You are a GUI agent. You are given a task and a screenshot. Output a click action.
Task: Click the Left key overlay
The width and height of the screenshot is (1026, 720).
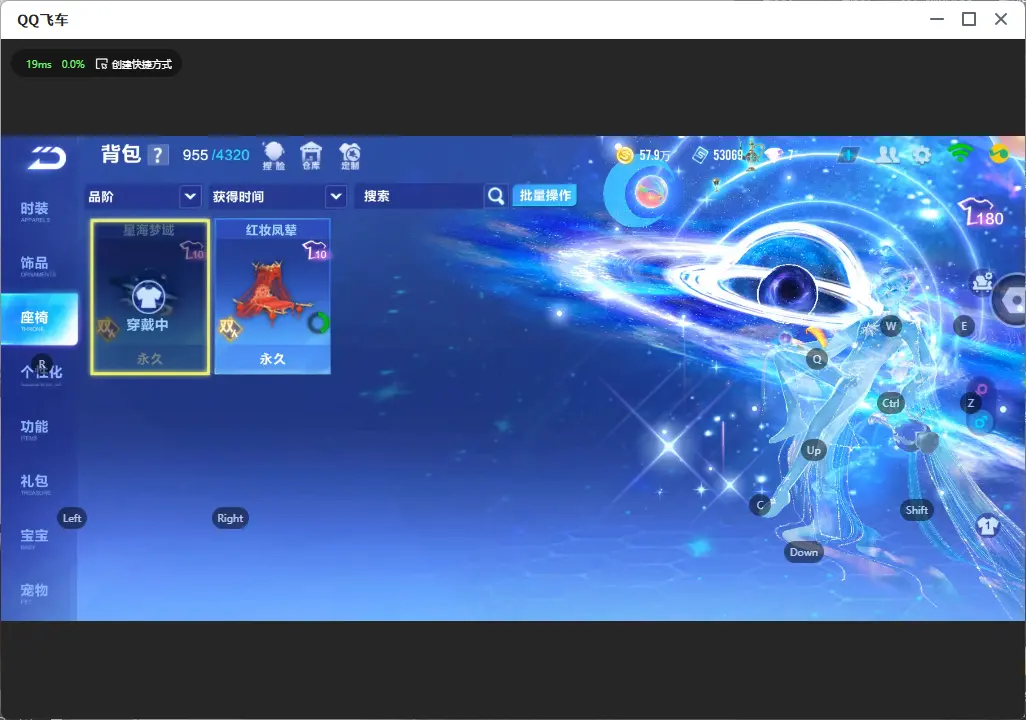pyautogui.click(x=72, y=518)
